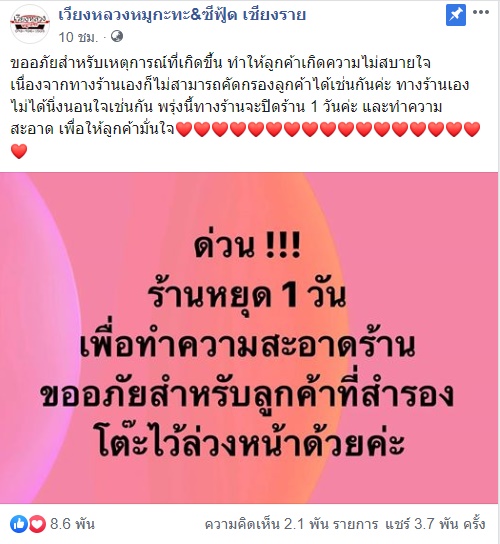Screen dimensions: 500x544
Task: Click the post text starting ขออภัยสำหรับเหตุการณ์
Action: (x=240, y=96)
